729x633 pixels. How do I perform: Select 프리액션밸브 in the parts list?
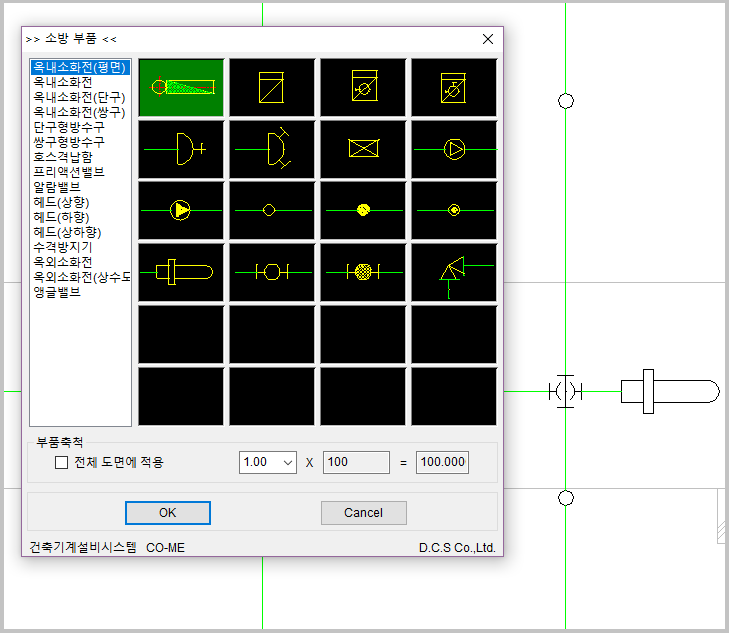tap(69, 172)
